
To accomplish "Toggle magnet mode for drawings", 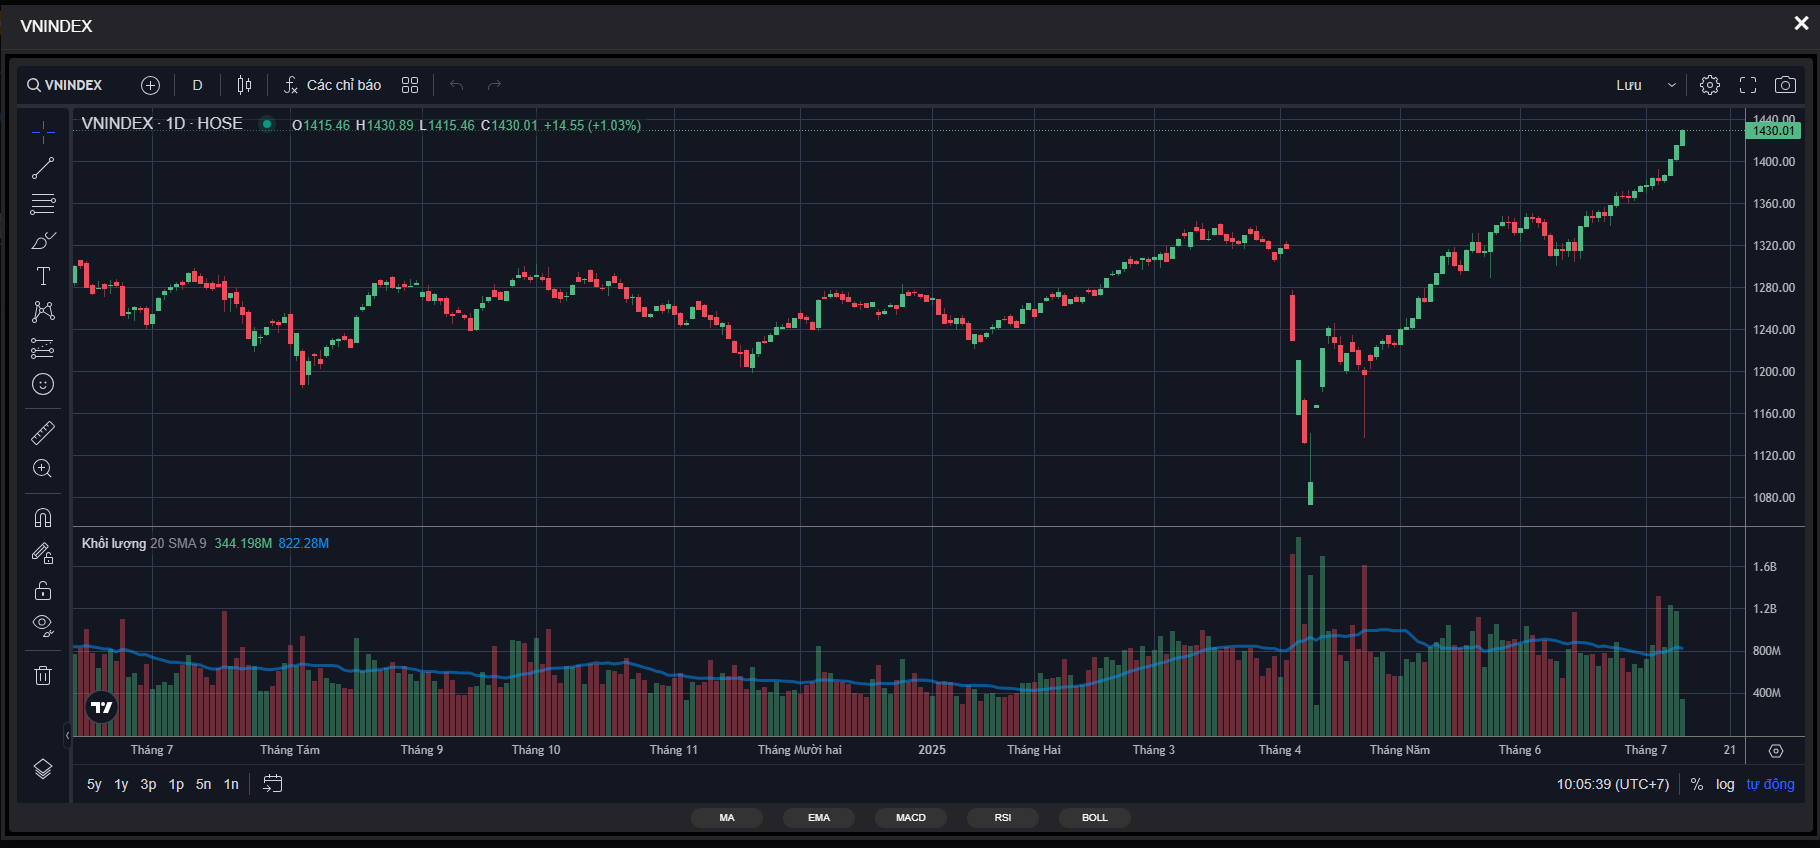I will pyautogui.click(x=43, y=518).
